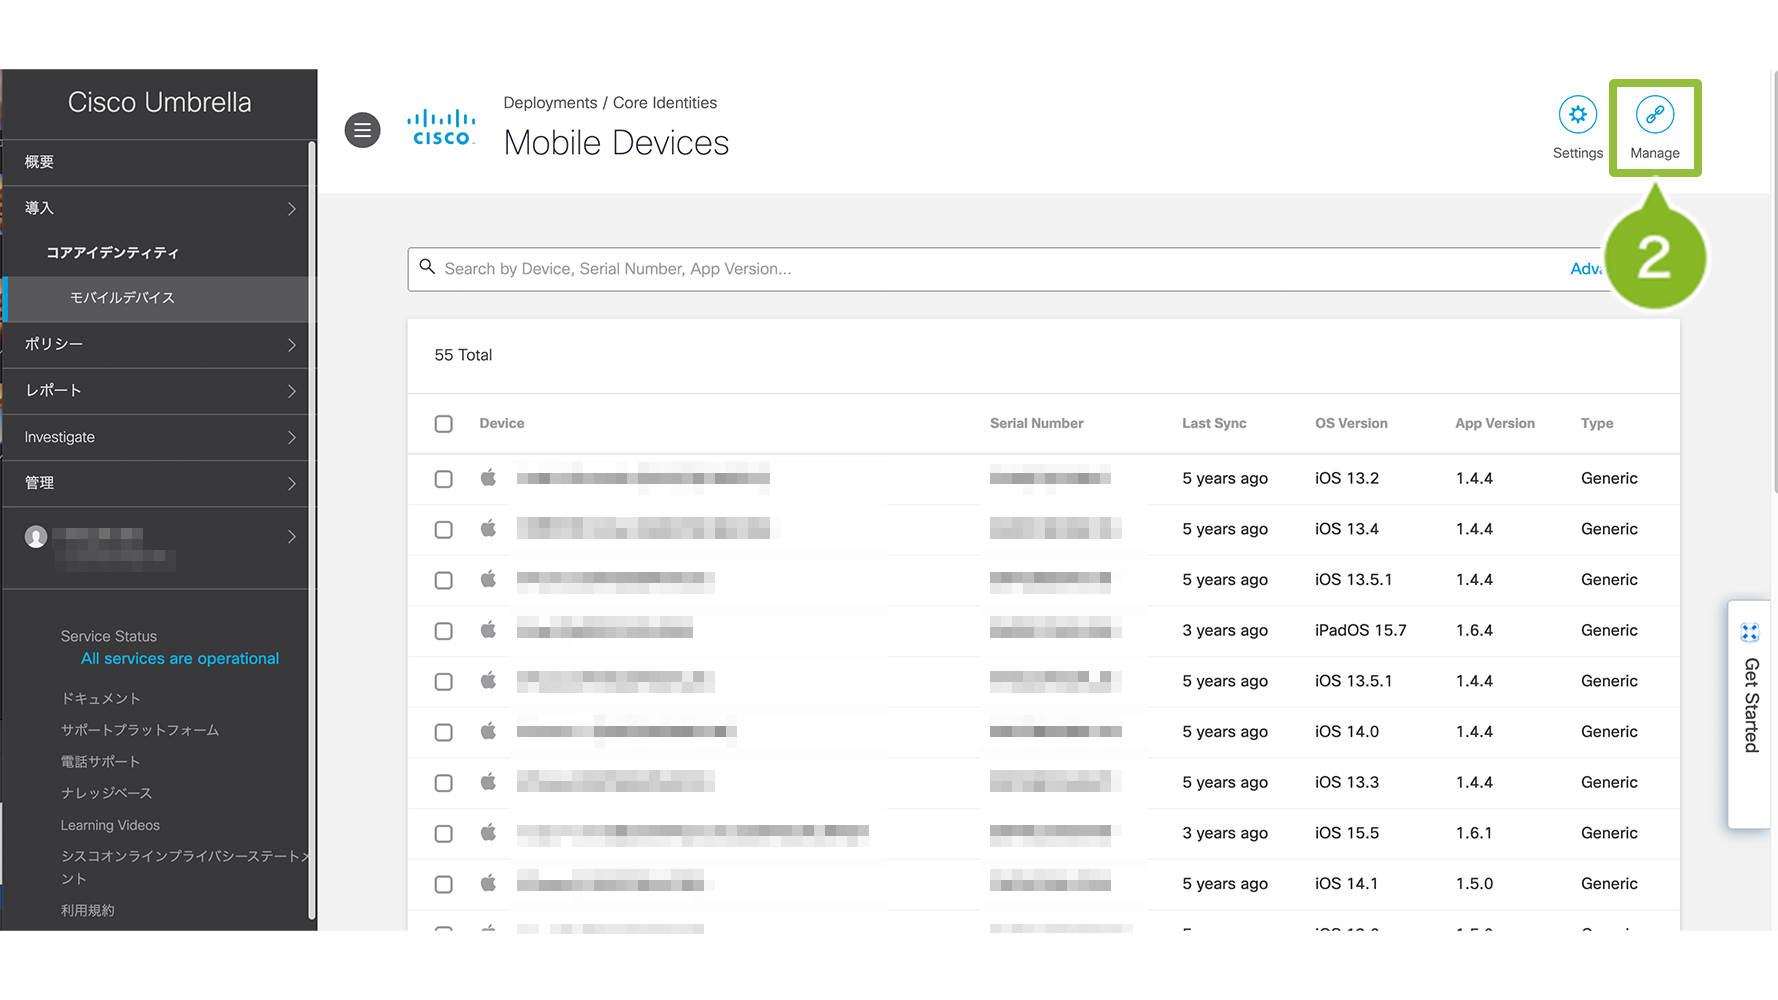
Task: Click the hamburger menu icon
Action: click(362, 130)
